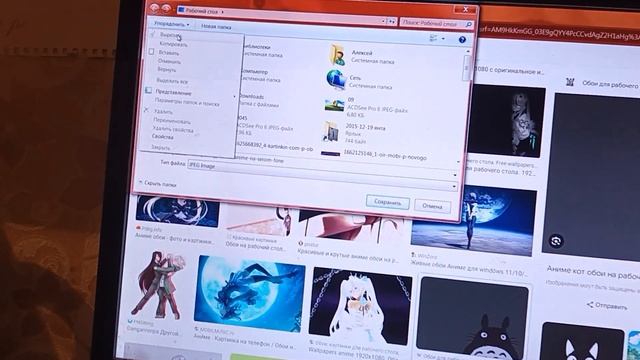
Task: Select the kartinkin-com-p-ob file entry
Action: (274, 146)
